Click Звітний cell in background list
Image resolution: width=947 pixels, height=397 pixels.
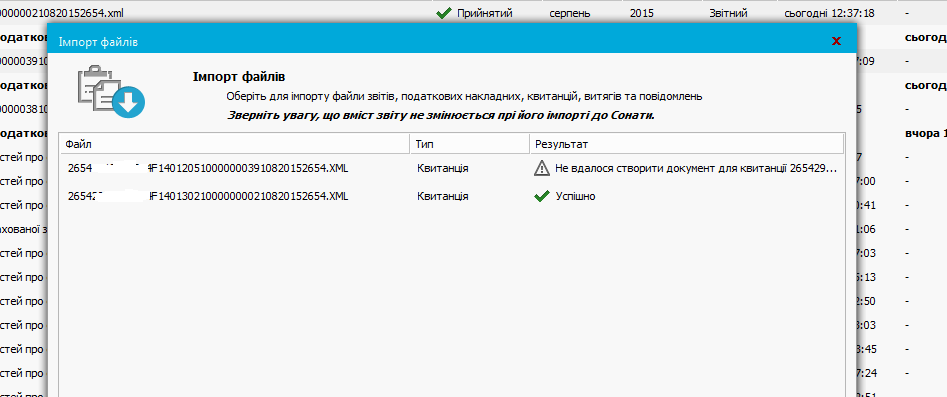tap(728, 13)
